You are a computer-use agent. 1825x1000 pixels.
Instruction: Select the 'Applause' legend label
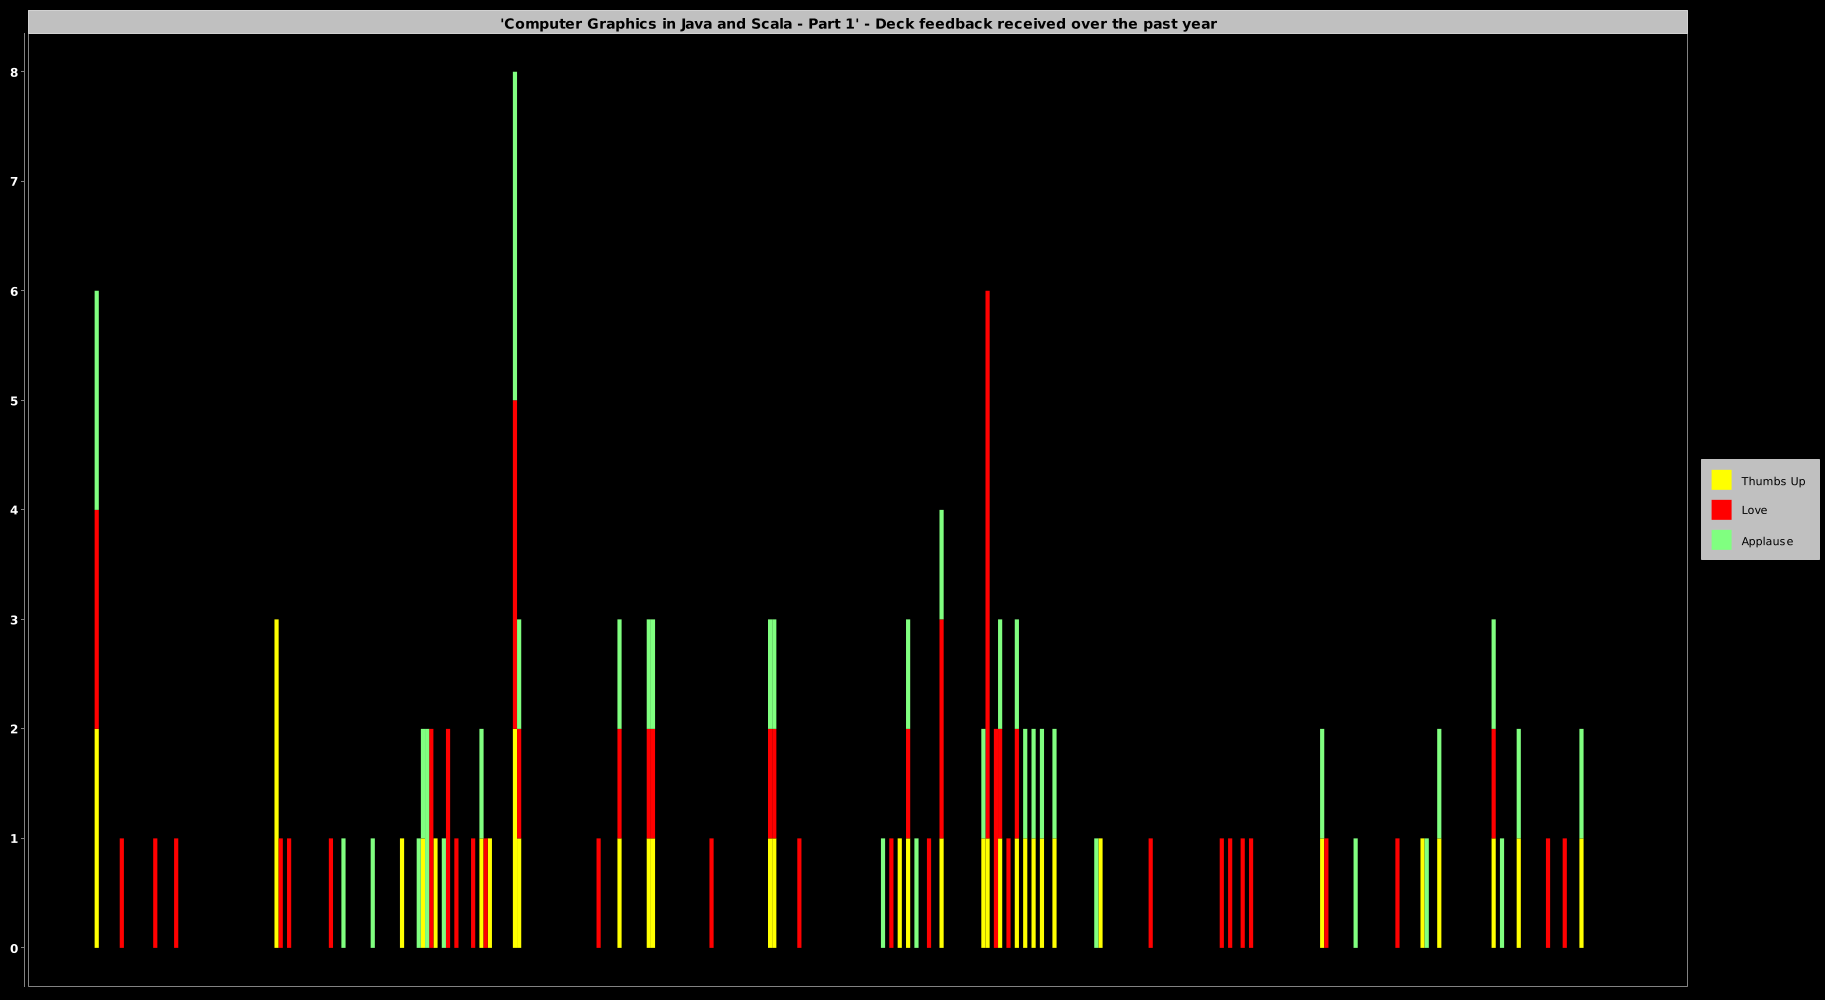1767,541
